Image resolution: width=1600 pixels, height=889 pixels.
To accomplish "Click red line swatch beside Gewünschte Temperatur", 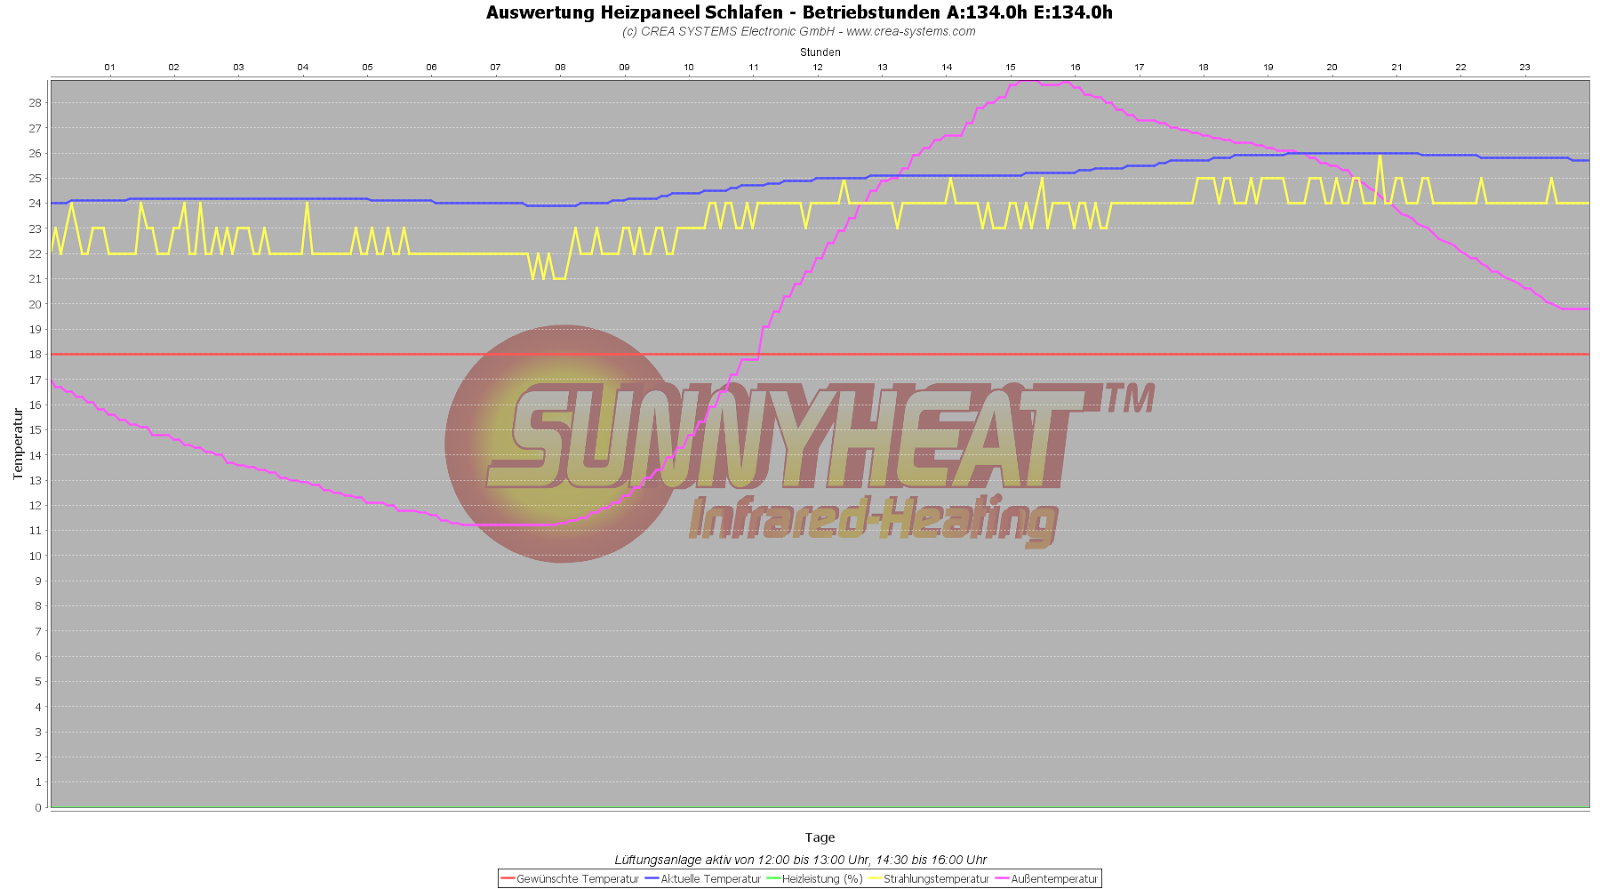I will 507,879.
